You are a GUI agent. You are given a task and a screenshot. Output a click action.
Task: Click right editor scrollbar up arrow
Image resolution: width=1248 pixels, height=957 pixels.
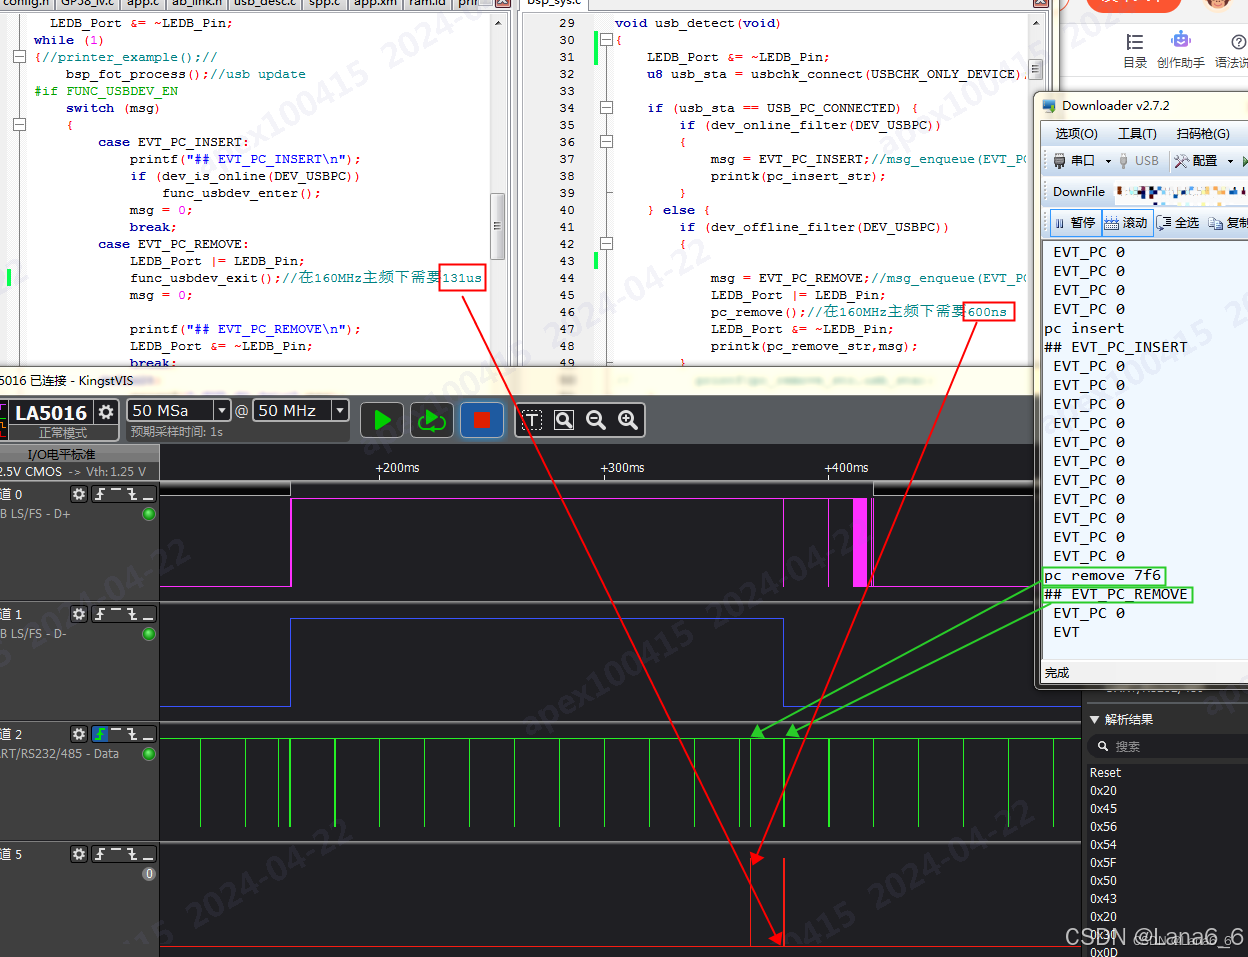tap(1036, 23)
